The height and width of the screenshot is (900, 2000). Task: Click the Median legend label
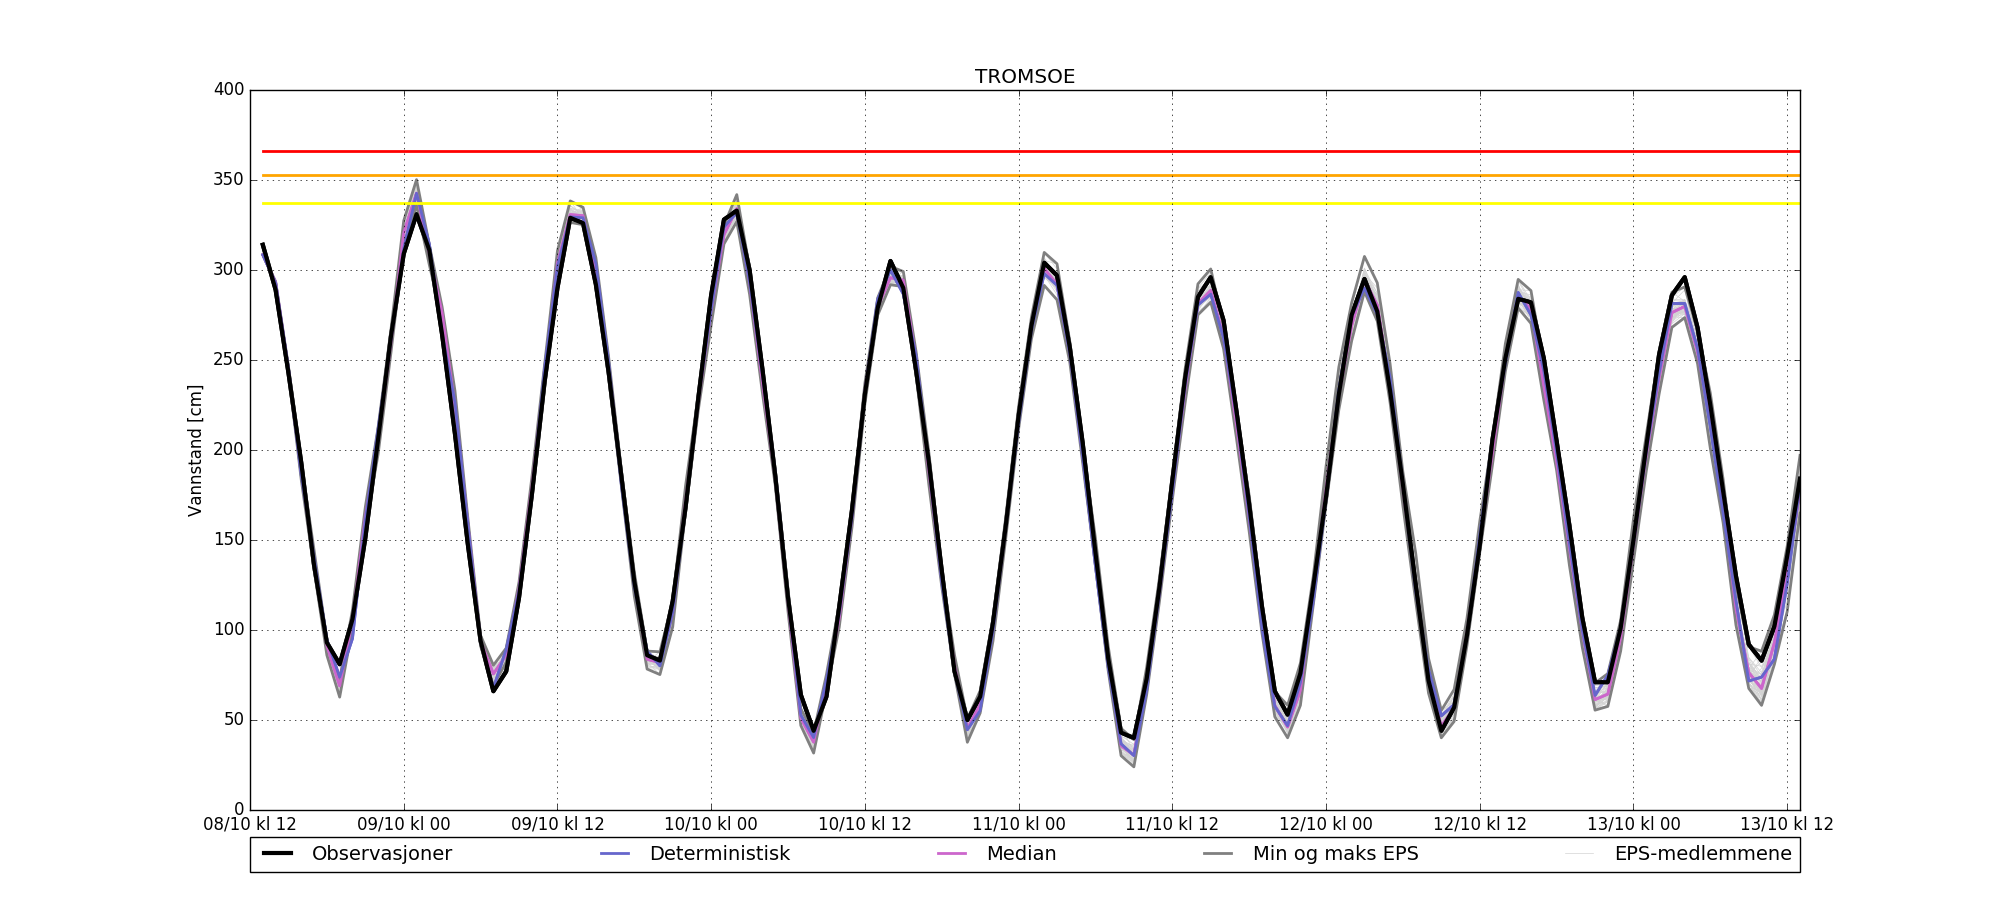coord(1021,854)
